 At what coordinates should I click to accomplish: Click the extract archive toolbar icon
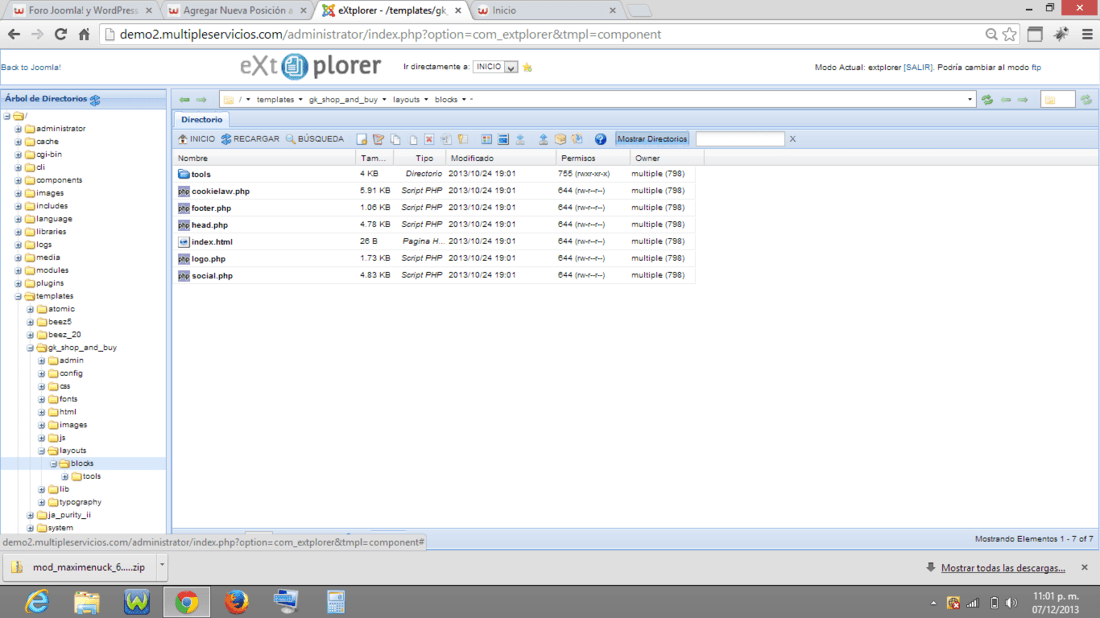coord(577,139)
